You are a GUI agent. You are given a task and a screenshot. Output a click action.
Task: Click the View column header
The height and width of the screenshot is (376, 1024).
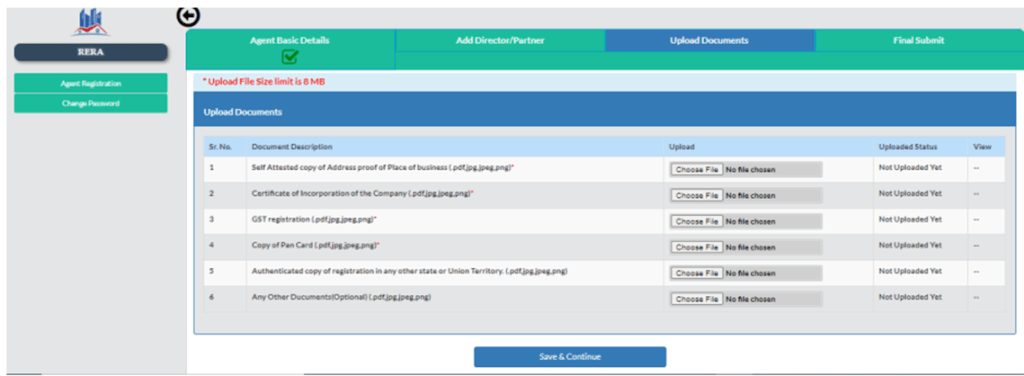pyautogui.click(x=982, y=146)
